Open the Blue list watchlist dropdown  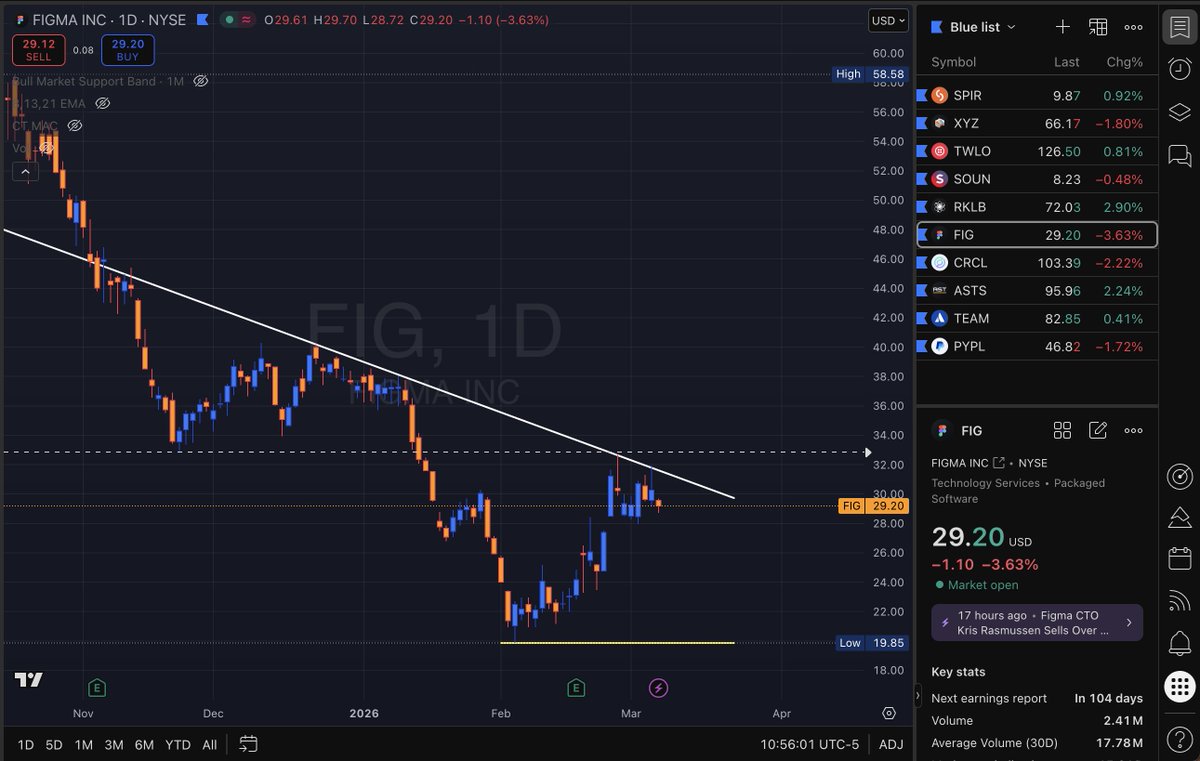click(x=973, y=27)
